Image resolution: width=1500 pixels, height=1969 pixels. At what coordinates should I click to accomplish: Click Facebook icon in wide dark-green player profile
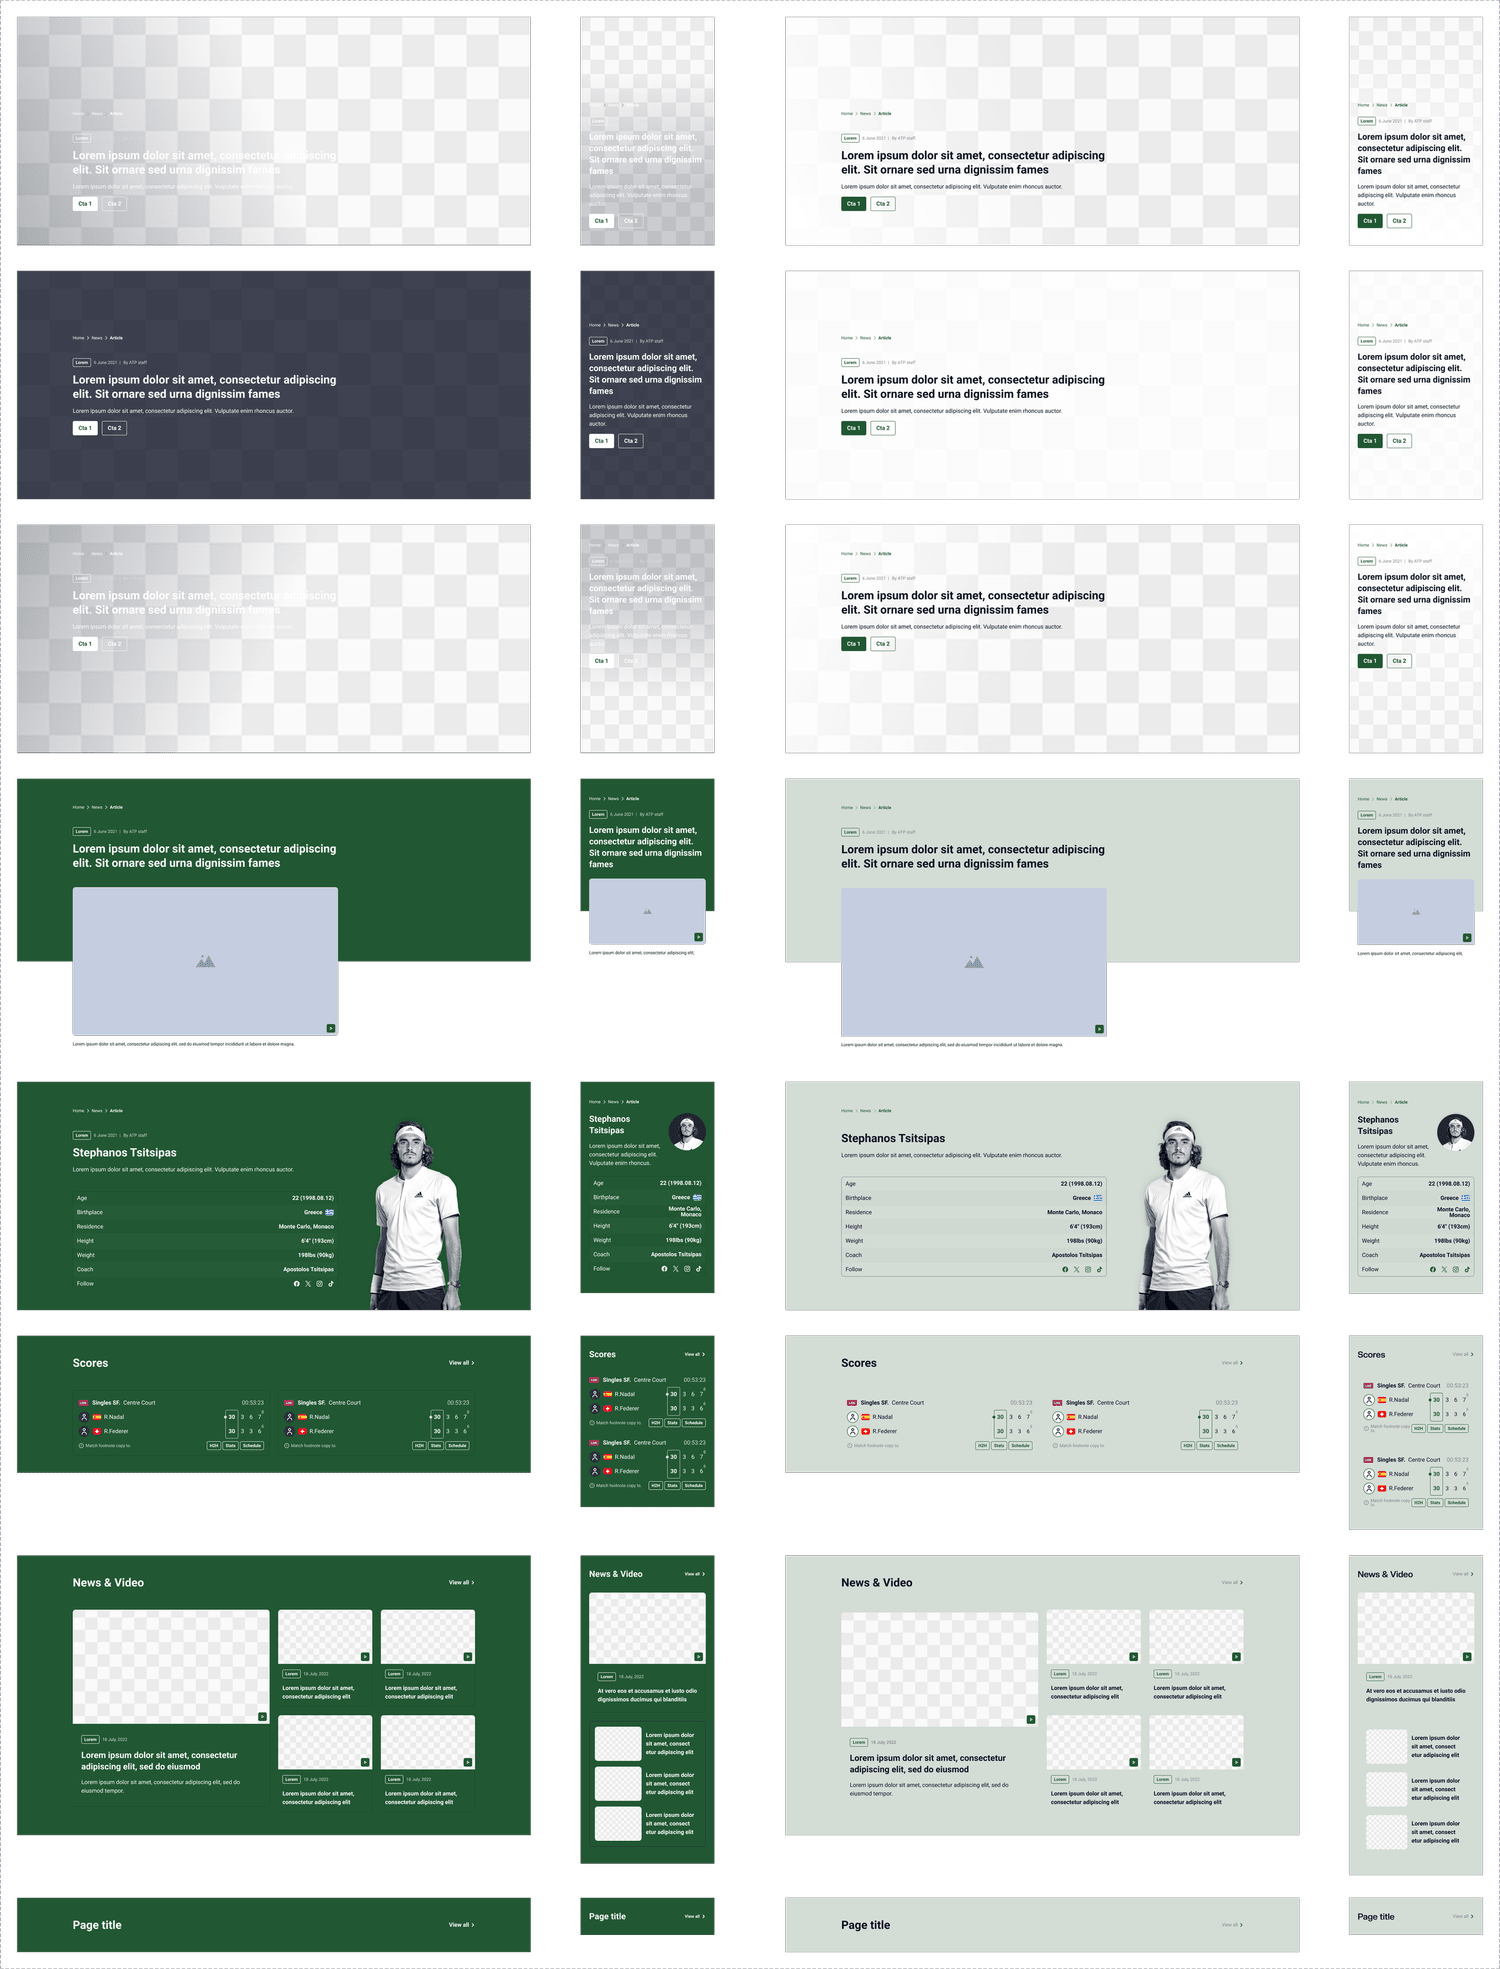296,1283
